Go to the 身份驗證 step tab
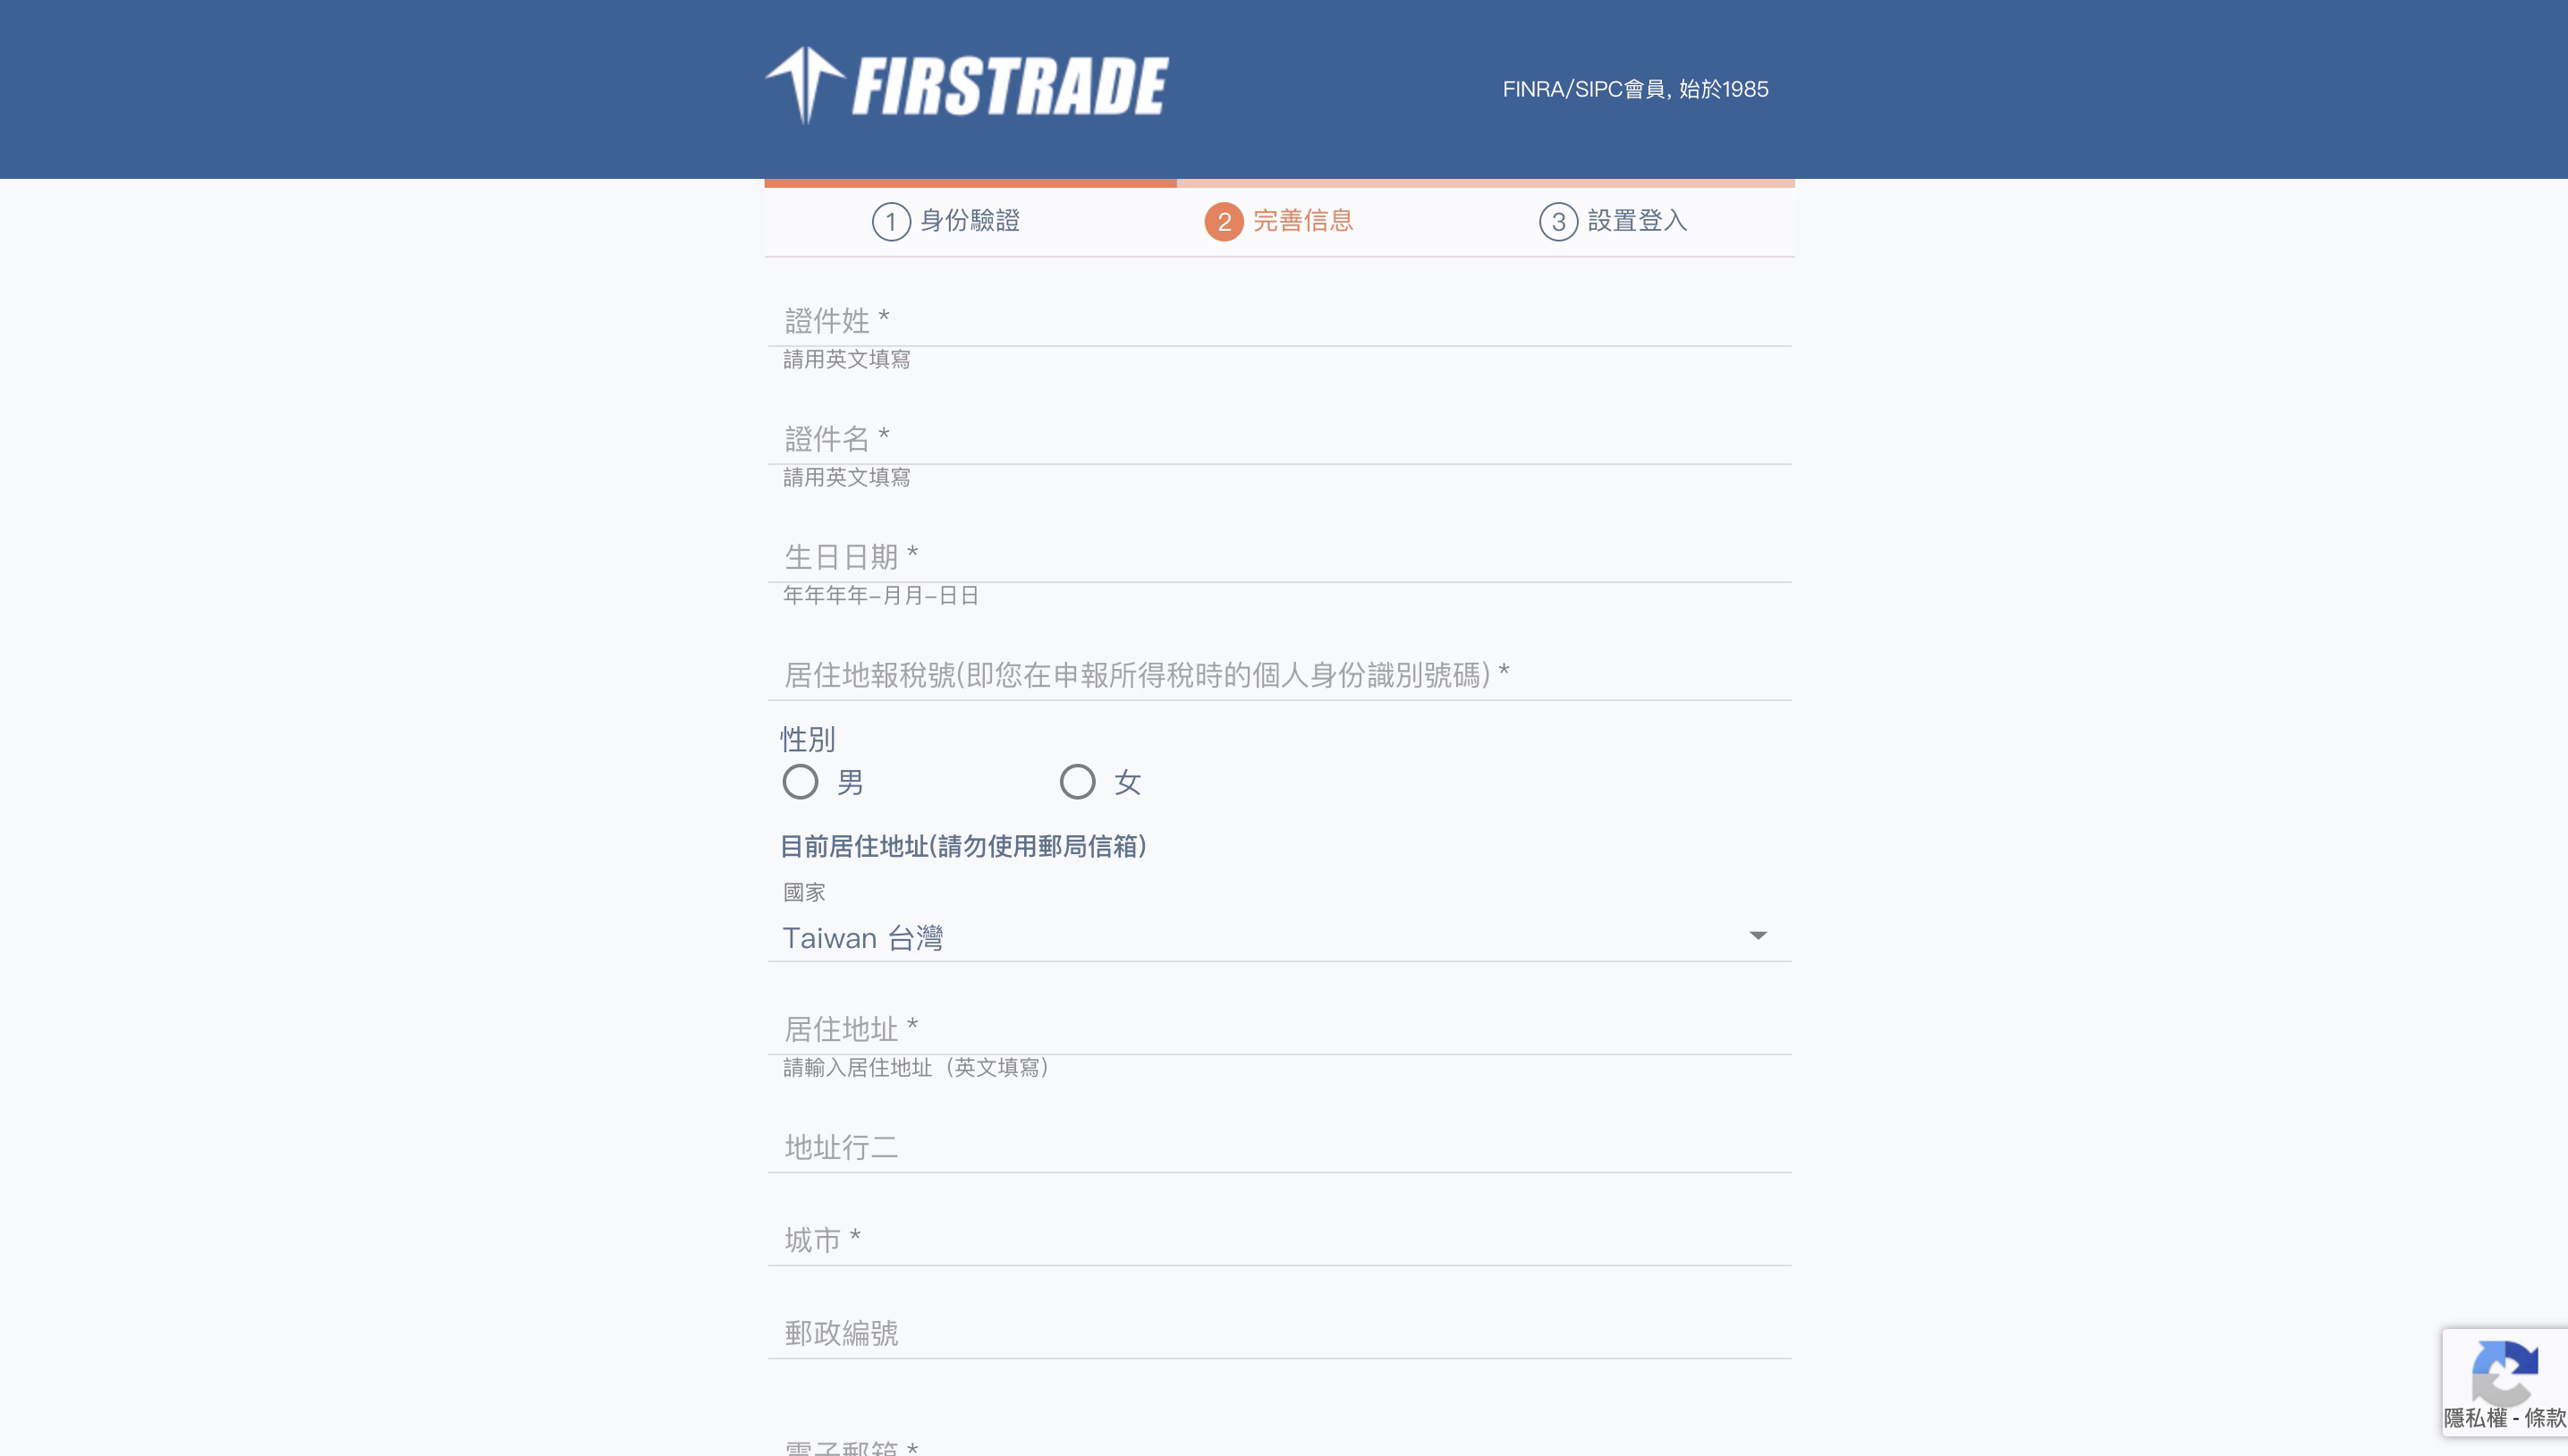The image size is (2568, 1456). (946, 221)
